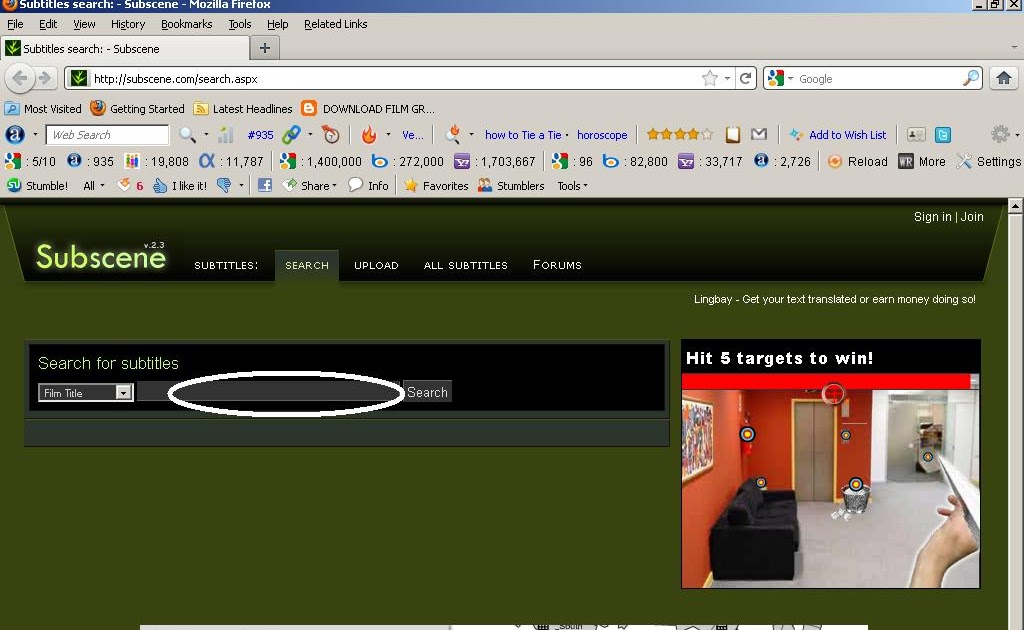Open the StumbleUpon Tools dropdown
This screenshot has height=630, width=1024.
click(572, 185)
